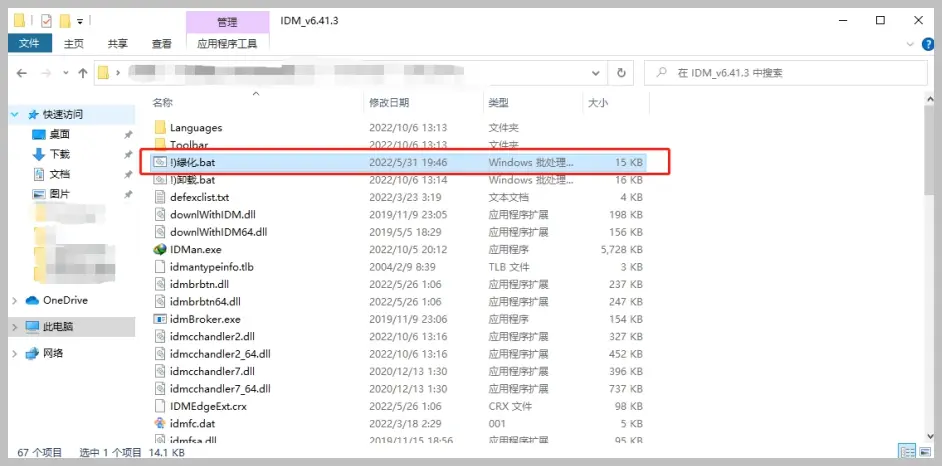Screen dimensions: 942x466
Task: Select 快速访问 in the navigation pane
Action: (62, 114)
